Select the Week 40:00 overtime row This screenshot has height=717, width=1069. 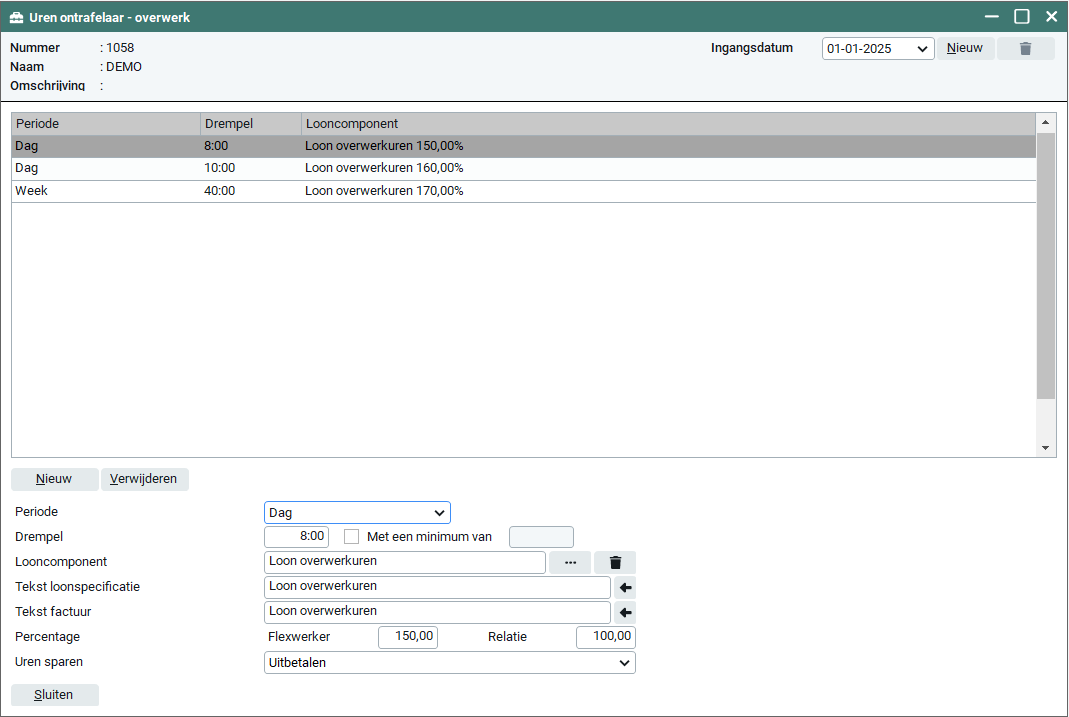(400, 191)
